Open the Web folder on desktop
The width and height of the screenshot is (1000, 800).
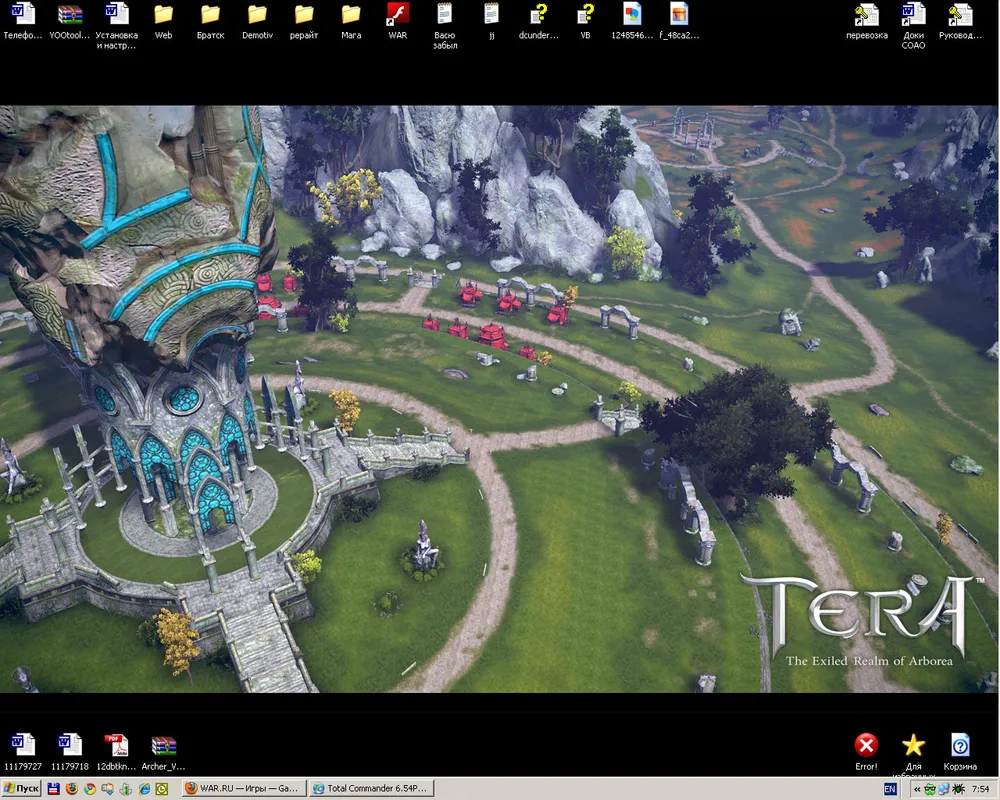pos(163,15)
